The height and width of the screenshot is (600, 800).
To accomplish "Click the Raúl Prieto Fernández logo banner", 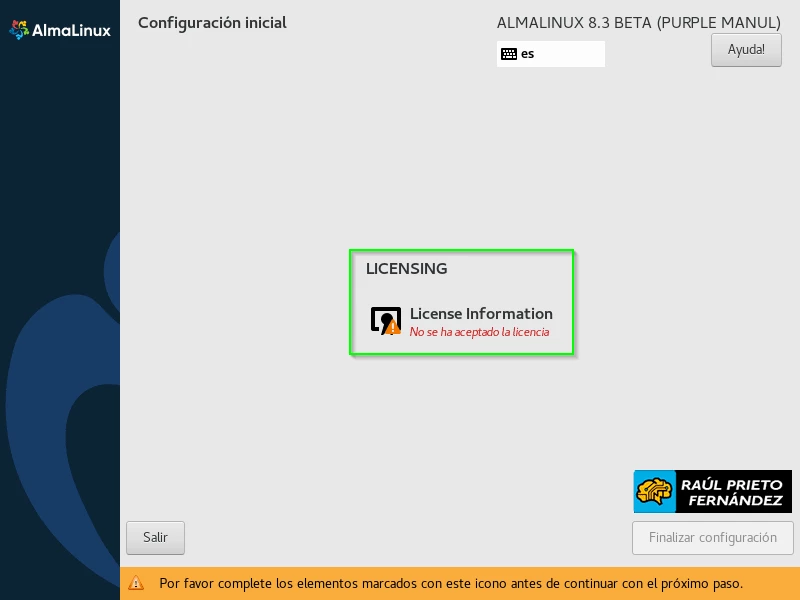I will pyautogui.click(x=712, y=489).
